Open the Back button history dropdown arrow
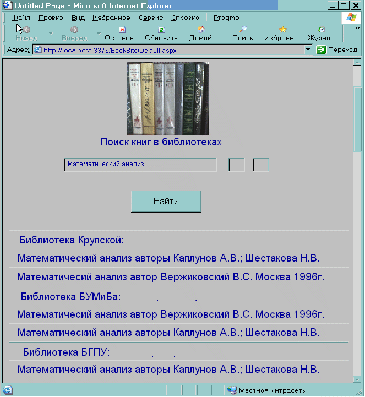Viewport: 365px width, 397px height. [51, 33]
